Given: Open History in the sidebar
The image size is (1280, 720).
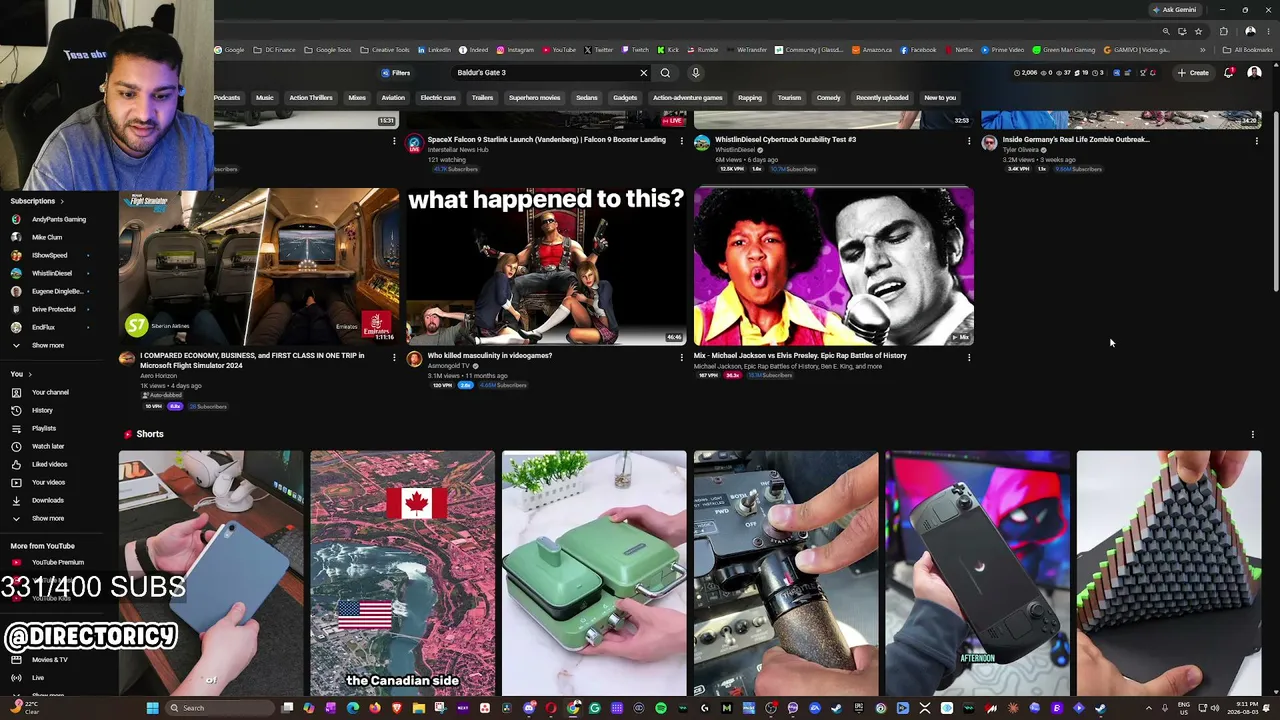Looking at the screenshot, I should coord(42,410).
